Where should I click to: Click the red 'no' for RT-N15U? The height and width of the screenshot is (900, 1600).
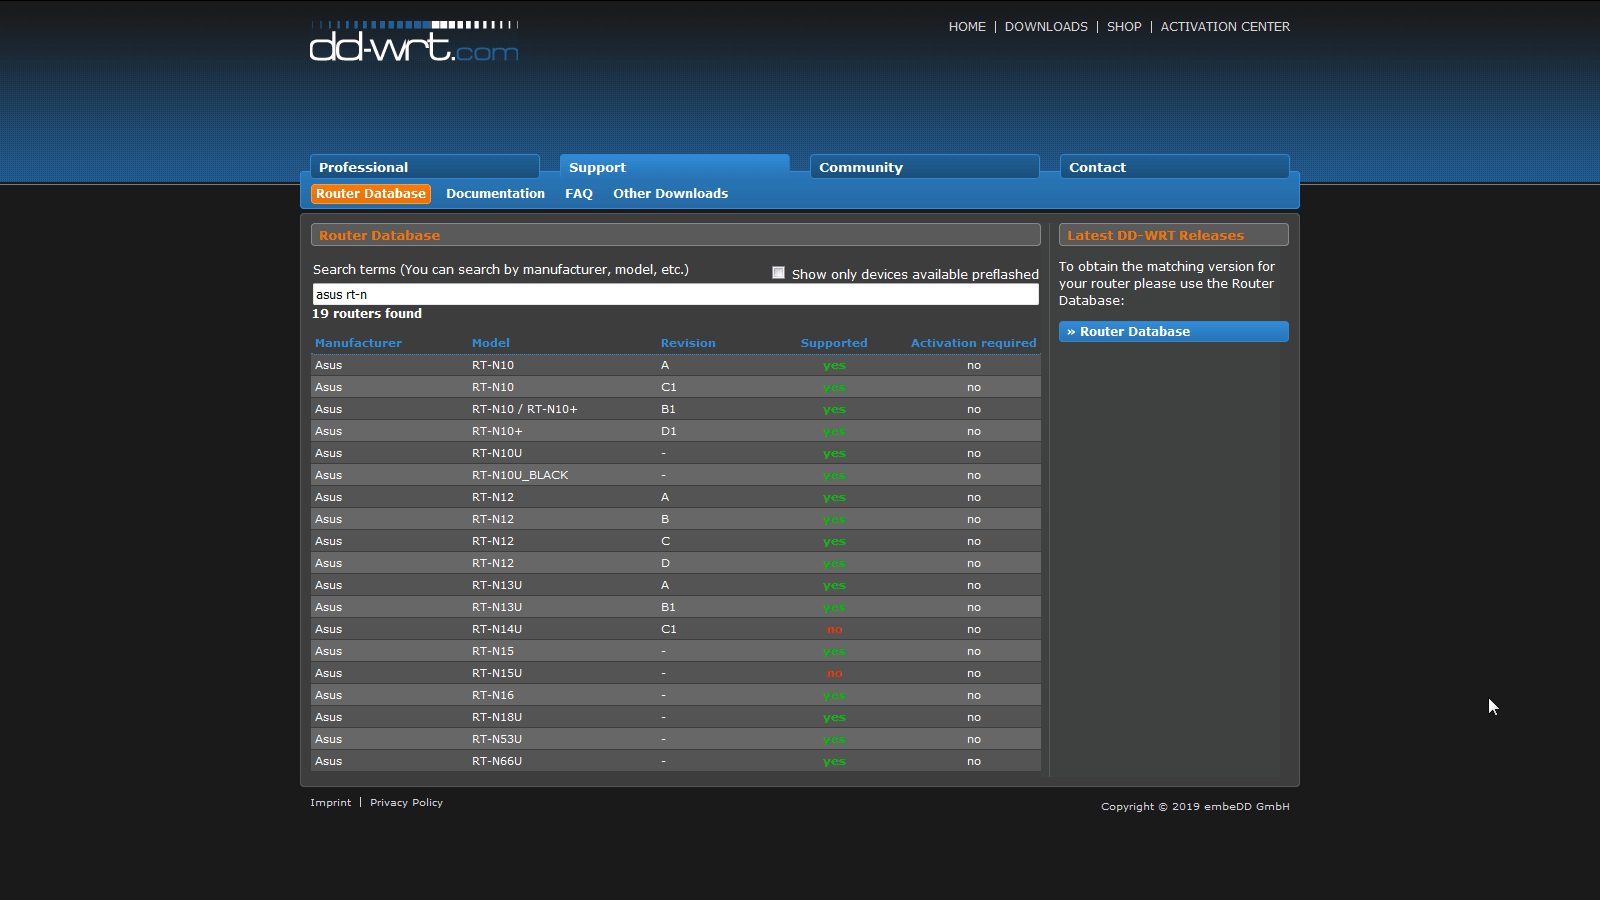click(834, 674)
